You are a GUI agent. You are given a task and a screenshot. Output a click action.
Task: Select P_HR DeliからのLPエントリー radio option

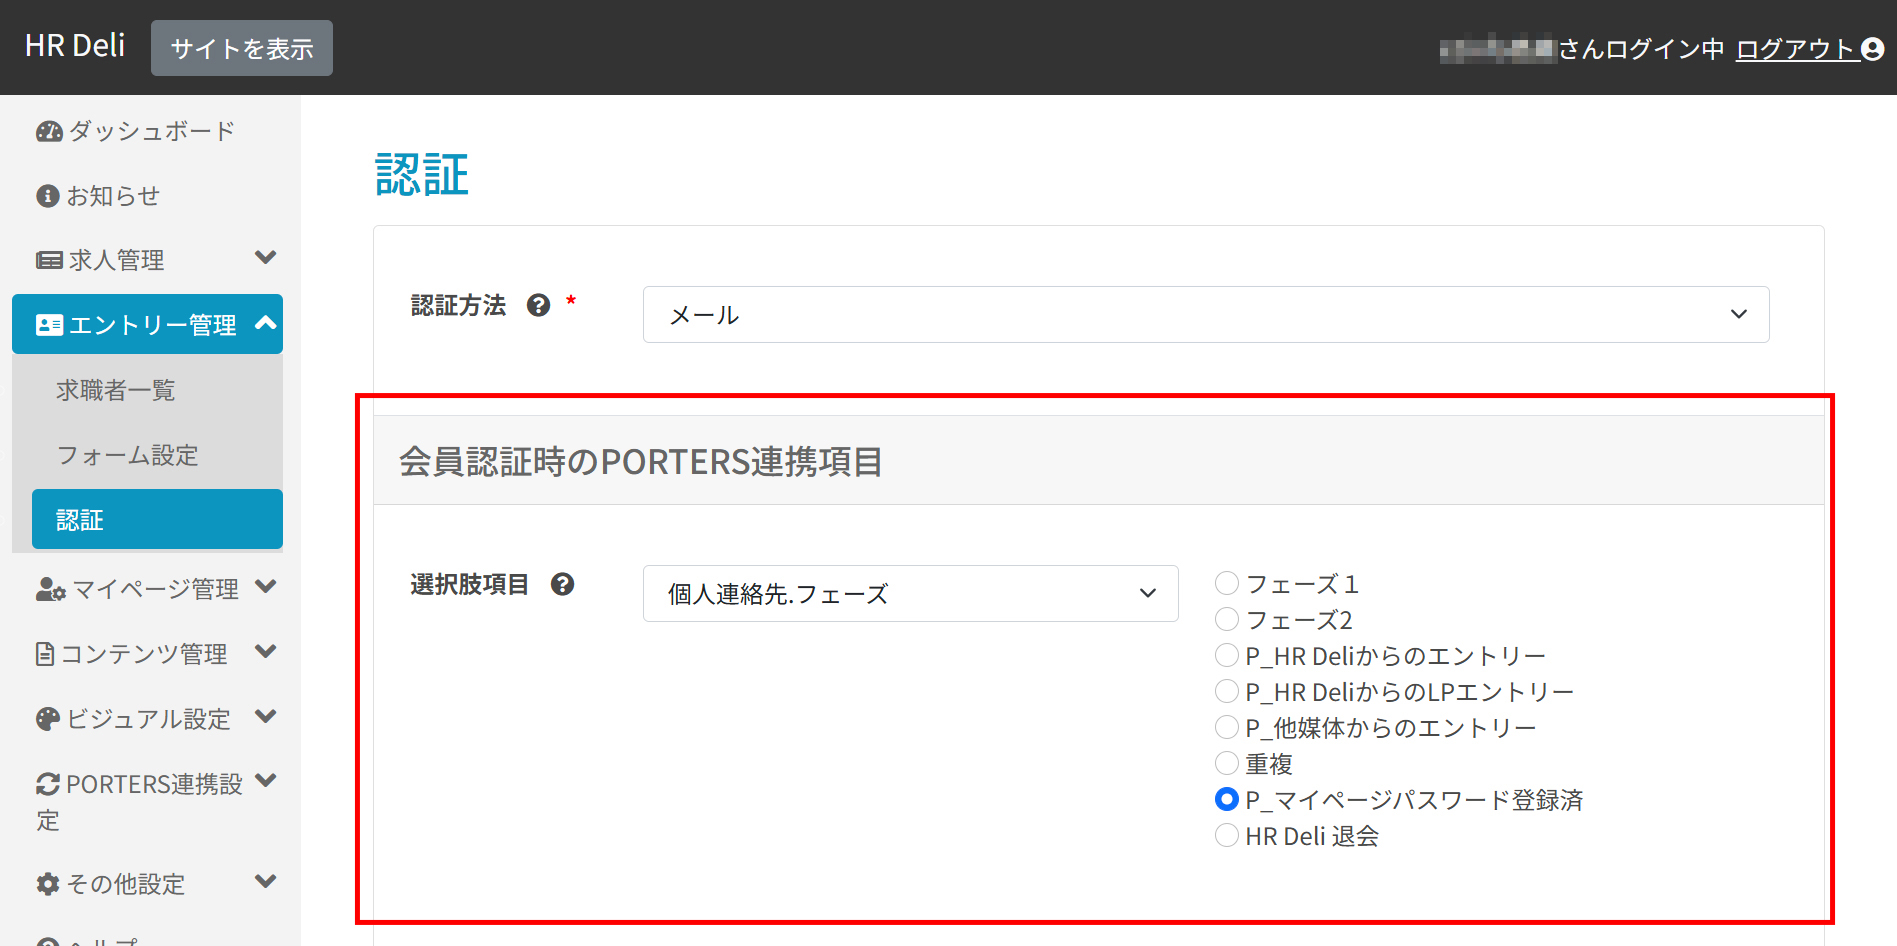(1227, 691)
